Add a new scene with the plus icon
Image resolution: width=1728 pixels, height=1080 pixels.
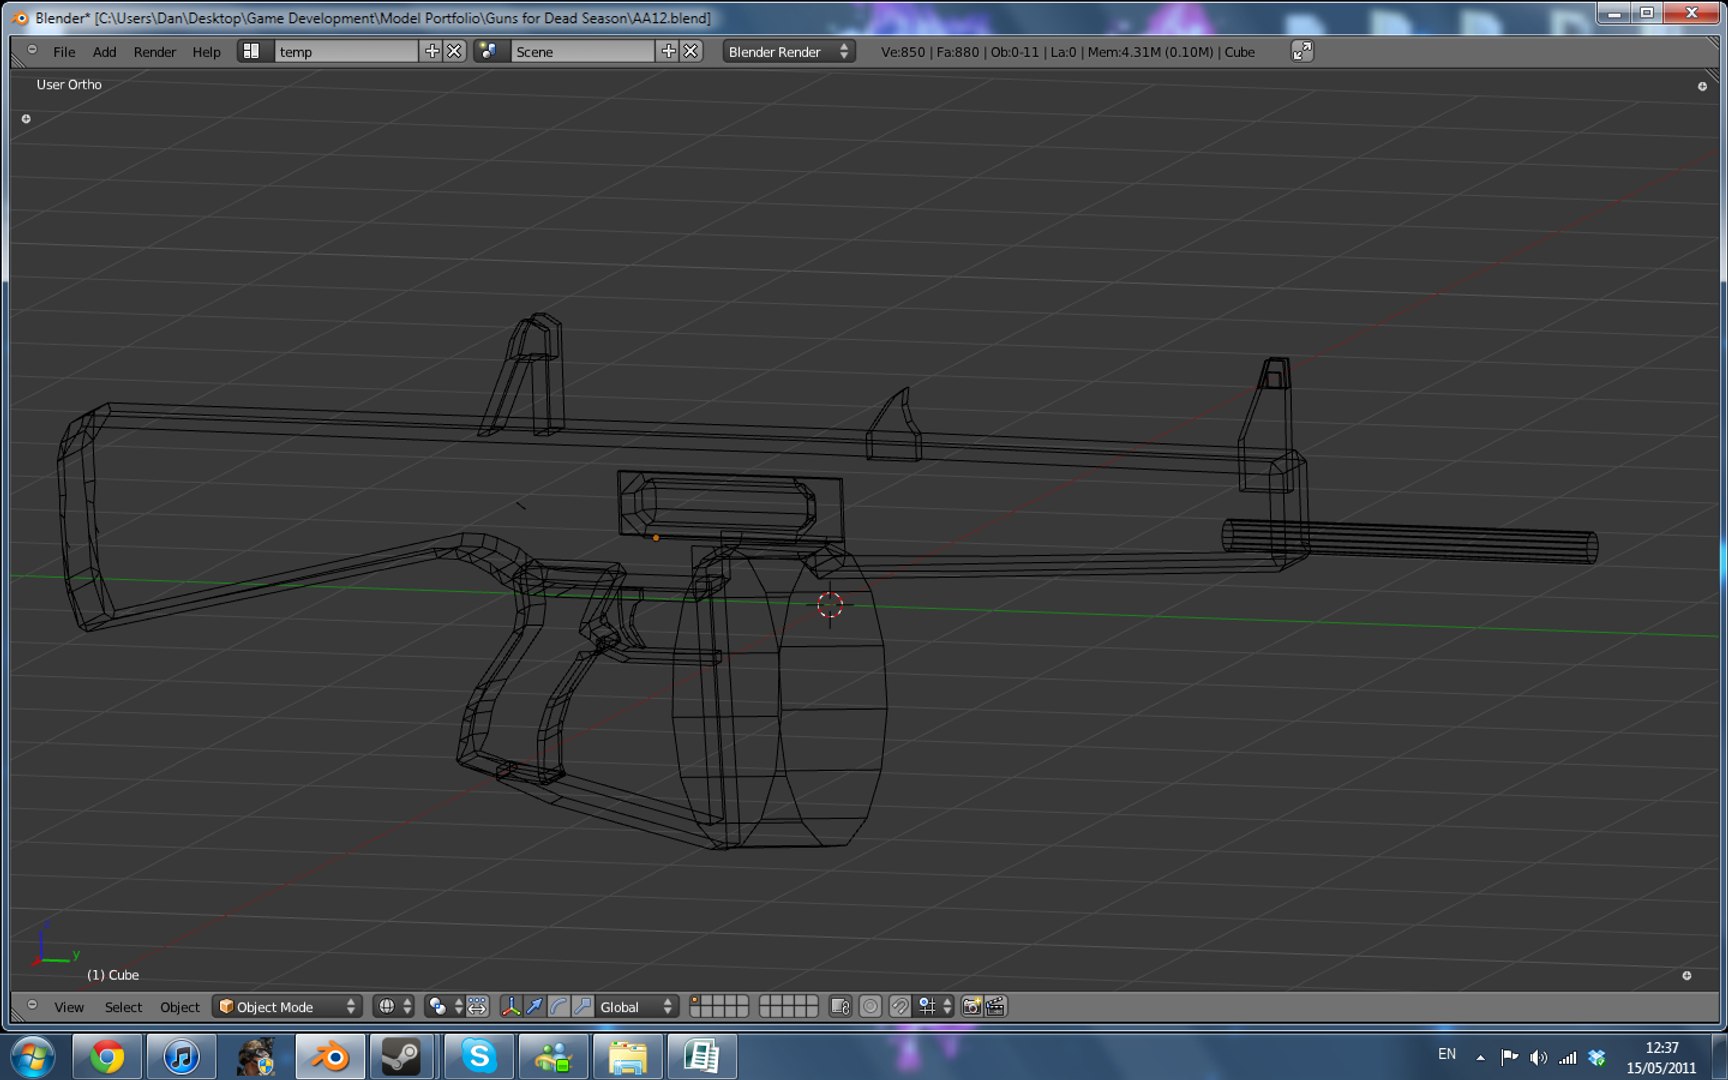click(x=668, y=51)
